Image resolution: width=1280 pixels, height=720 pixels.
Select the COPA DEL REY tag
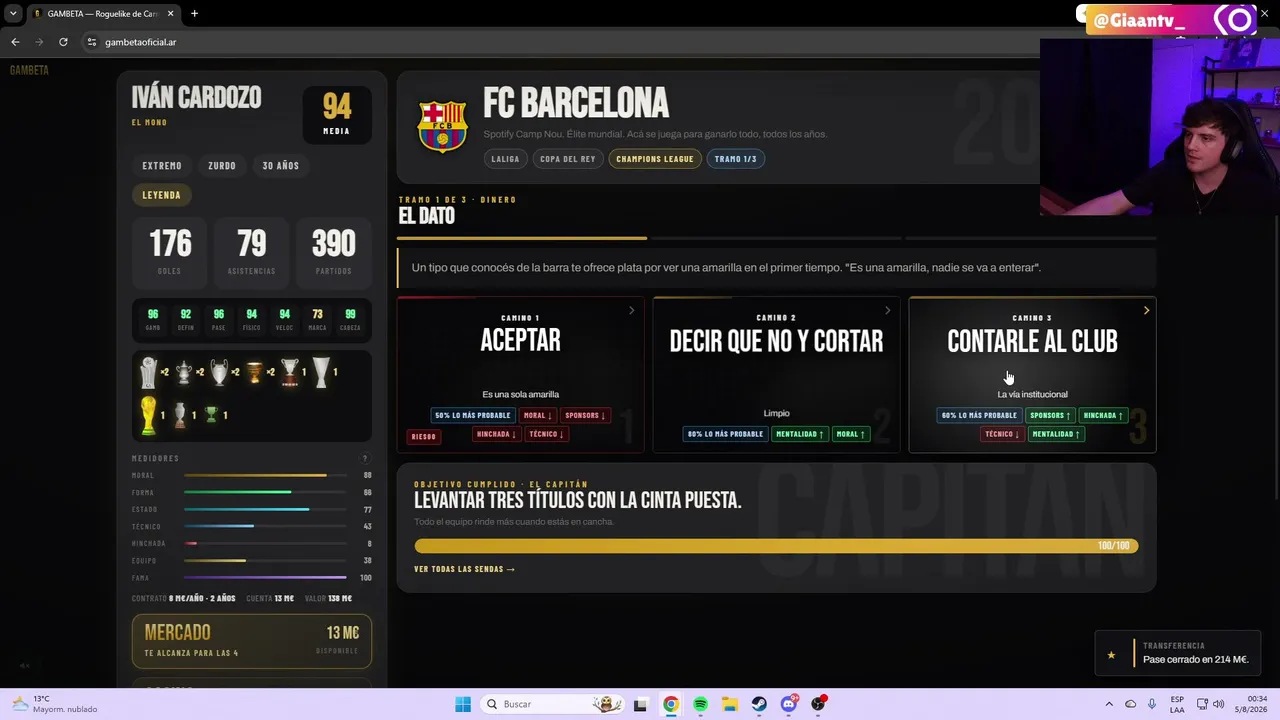568,159
